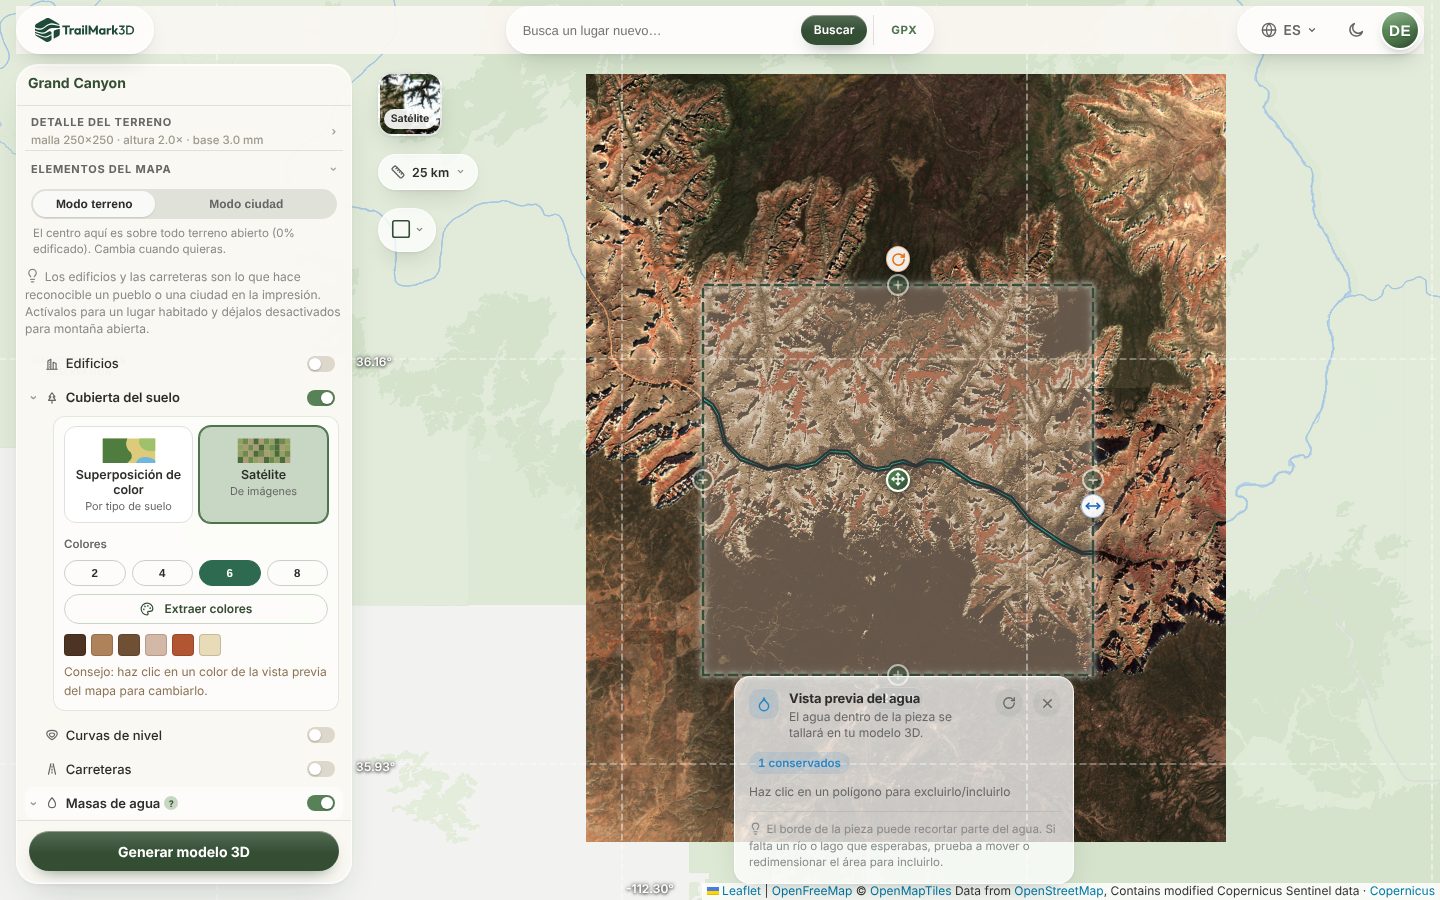Select Modo terreno tab
1440x900 pixels.
click(94, 204)
